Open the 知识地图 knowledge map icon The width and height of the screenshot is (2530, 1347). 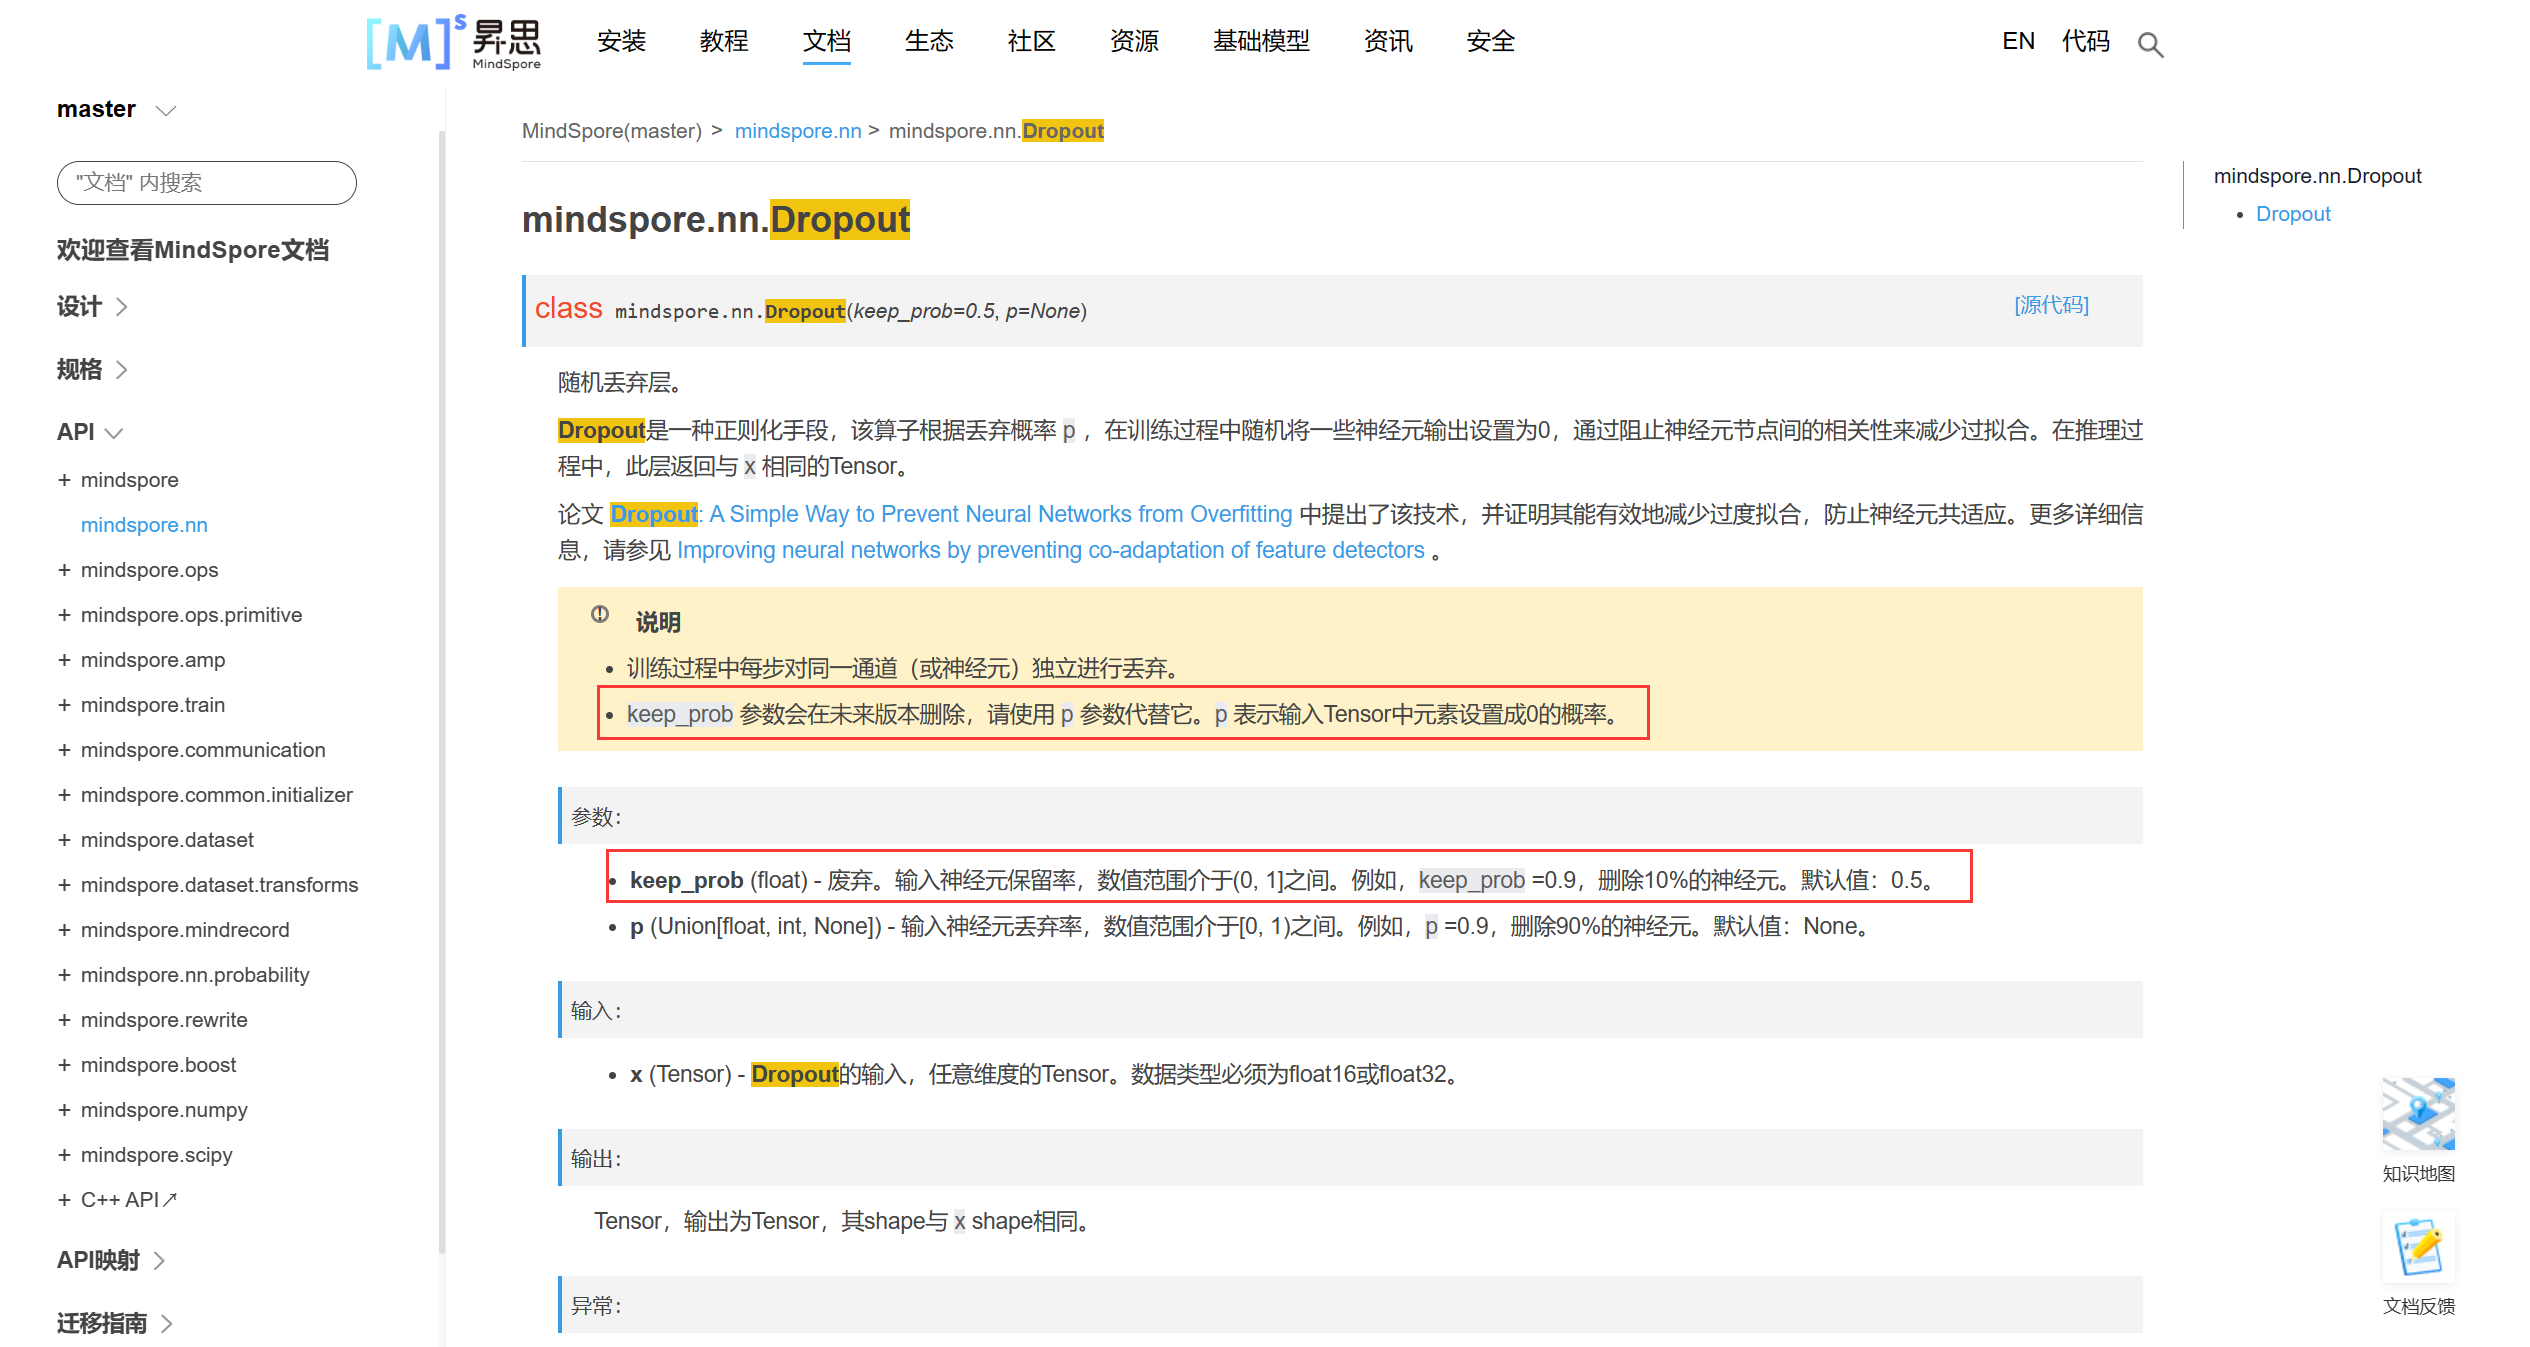pos(2421,1112)
